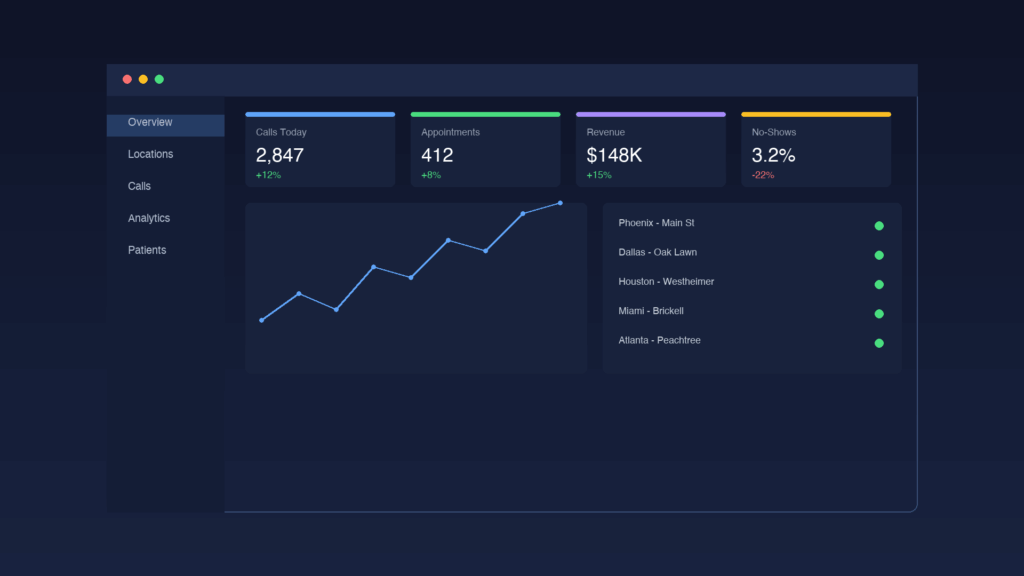Click status dot for Dallas - Oak Lawn
1024x576 pixels.
pos(879,255)
